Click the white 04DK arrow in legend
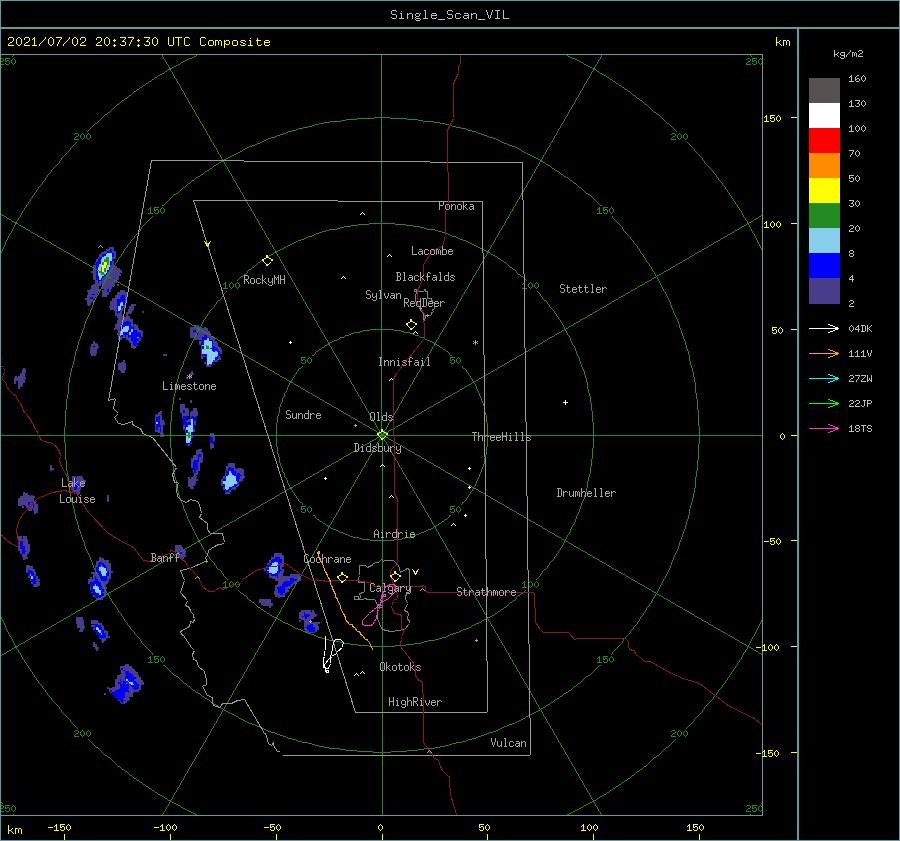The height and width of the screenshot is (841, 900). click(x=824, y=328)
